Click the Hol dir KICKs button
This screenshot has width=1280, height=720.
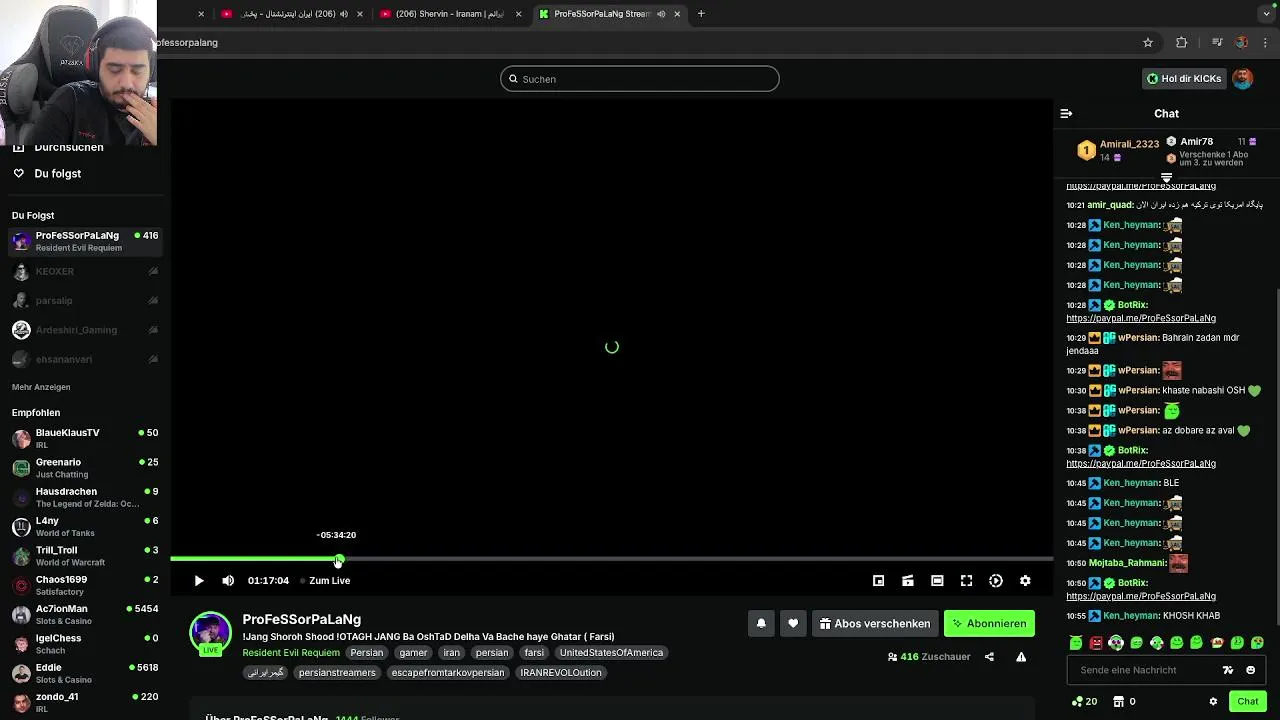point(1184,79)
